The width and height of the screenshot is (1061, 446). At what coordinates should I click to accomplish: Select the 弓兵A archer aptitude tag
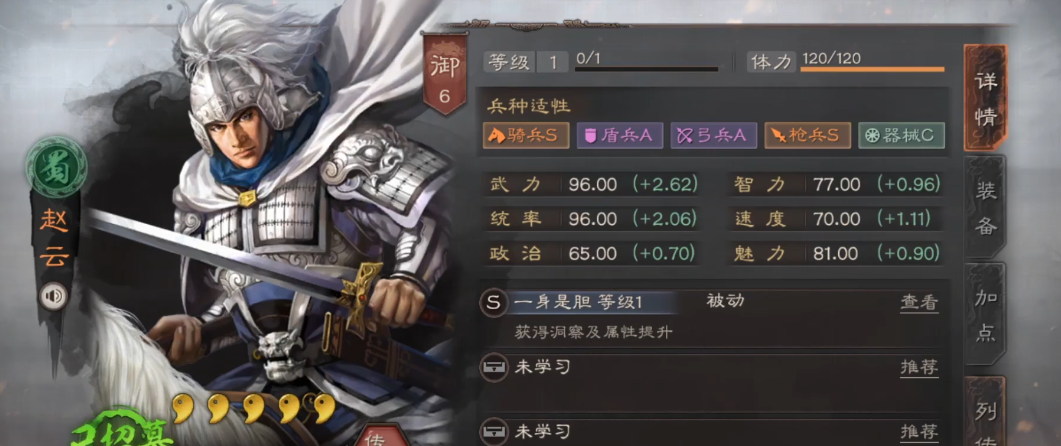713,135
